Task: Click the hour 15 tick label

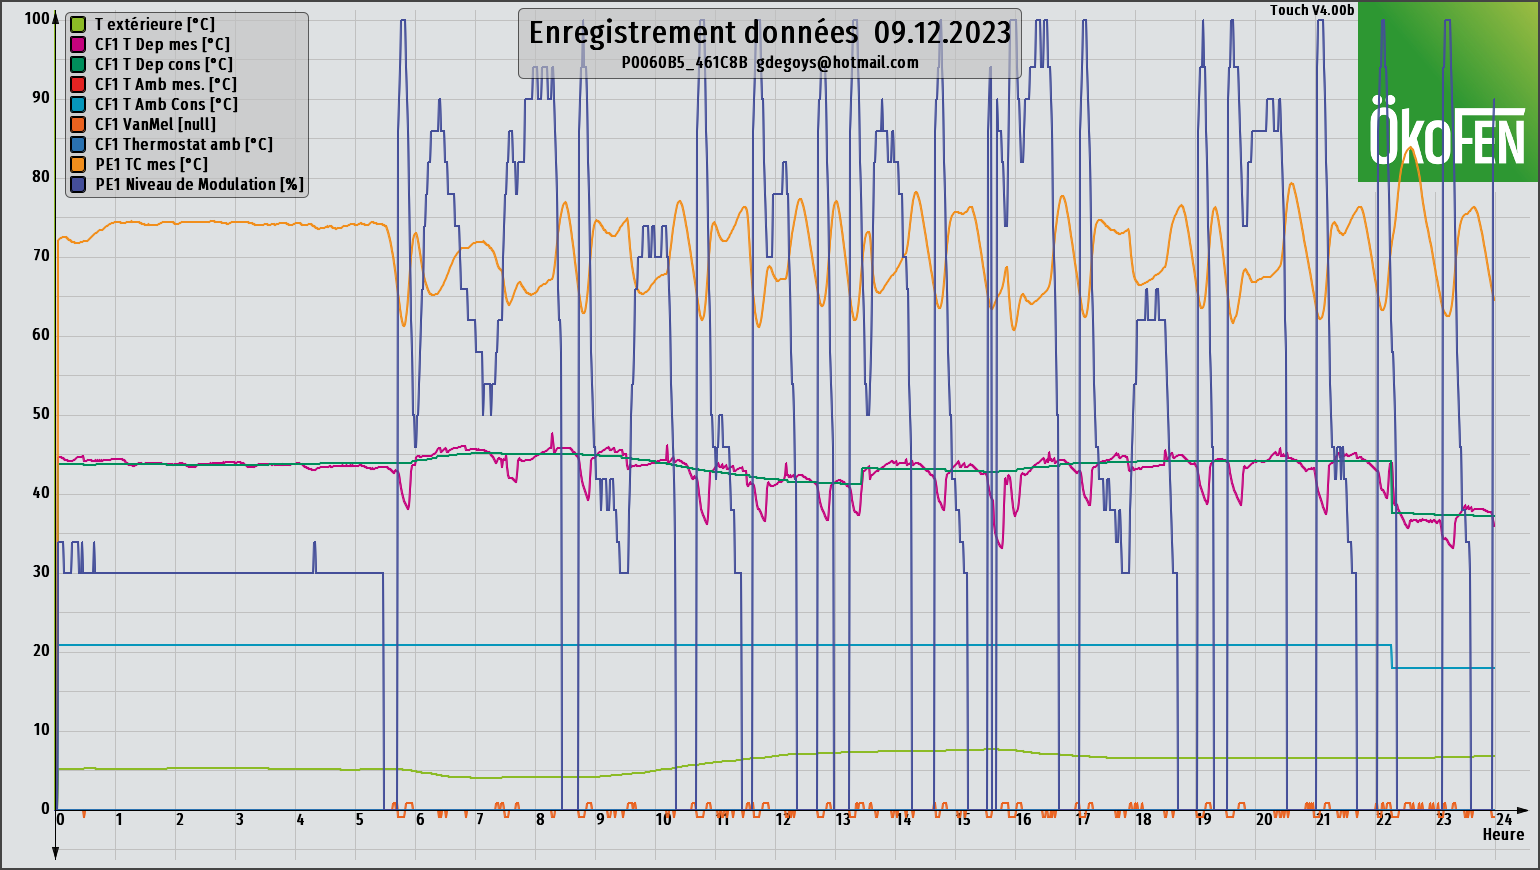Action: click(963, 819)
